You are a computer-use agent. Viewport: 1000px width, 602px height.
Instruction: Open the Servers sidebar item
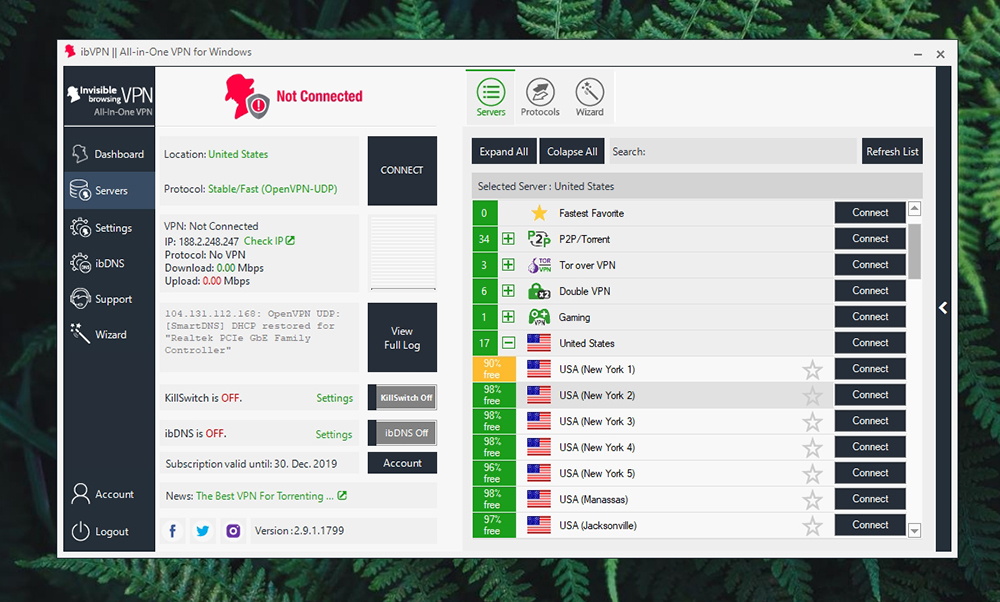(x=109, y=190)
